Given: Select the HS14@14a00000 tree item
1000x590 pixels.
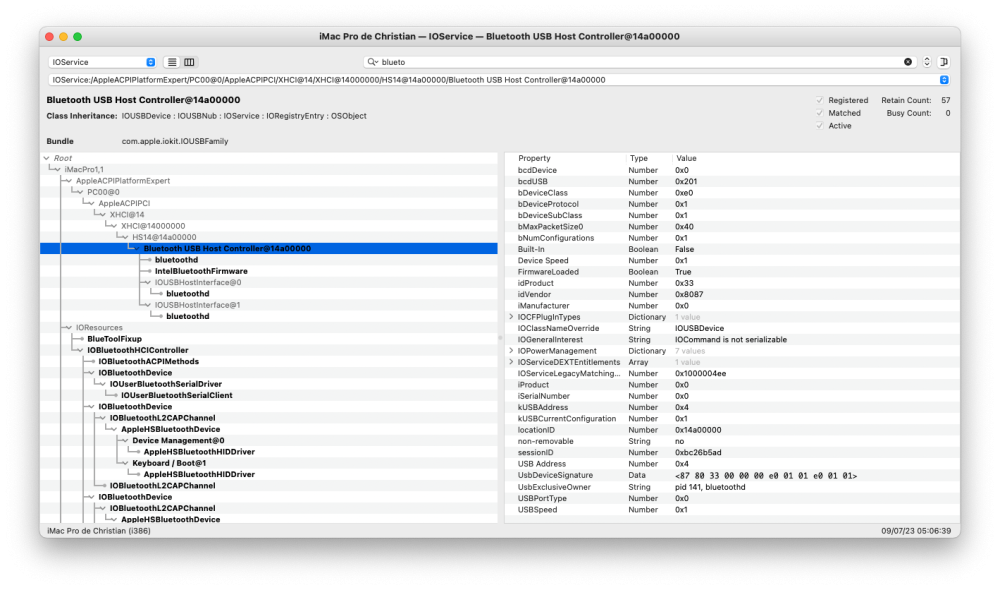Looking at the screenshot, I should pyautogui.click(x=164, y=237).
